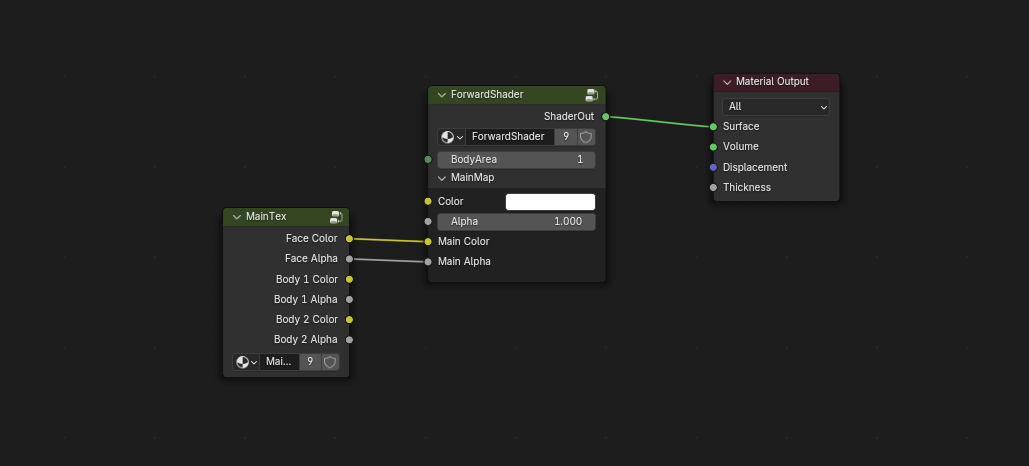Collapse the MainTex node
The image size is (1029, 466).
click(x=236, y=217)
